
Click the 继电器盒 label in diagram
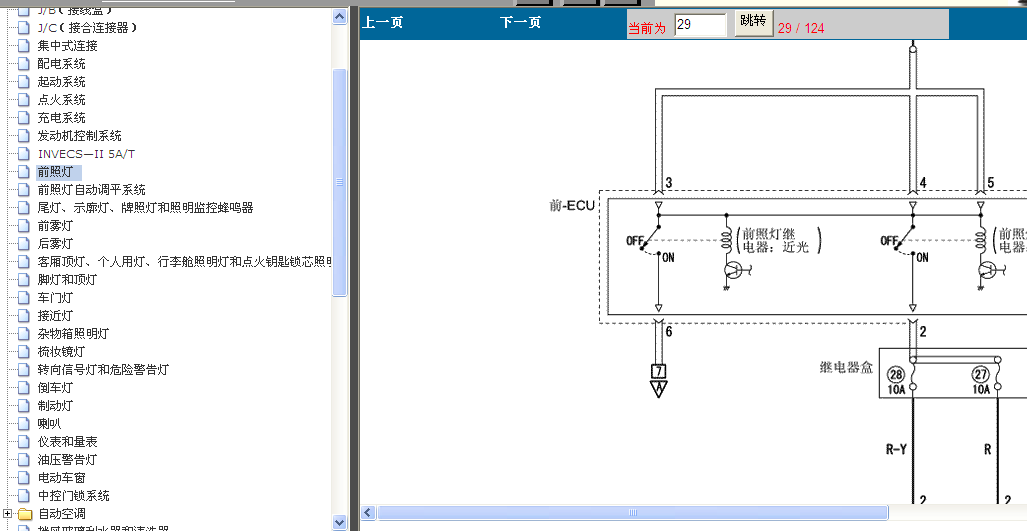847,367
